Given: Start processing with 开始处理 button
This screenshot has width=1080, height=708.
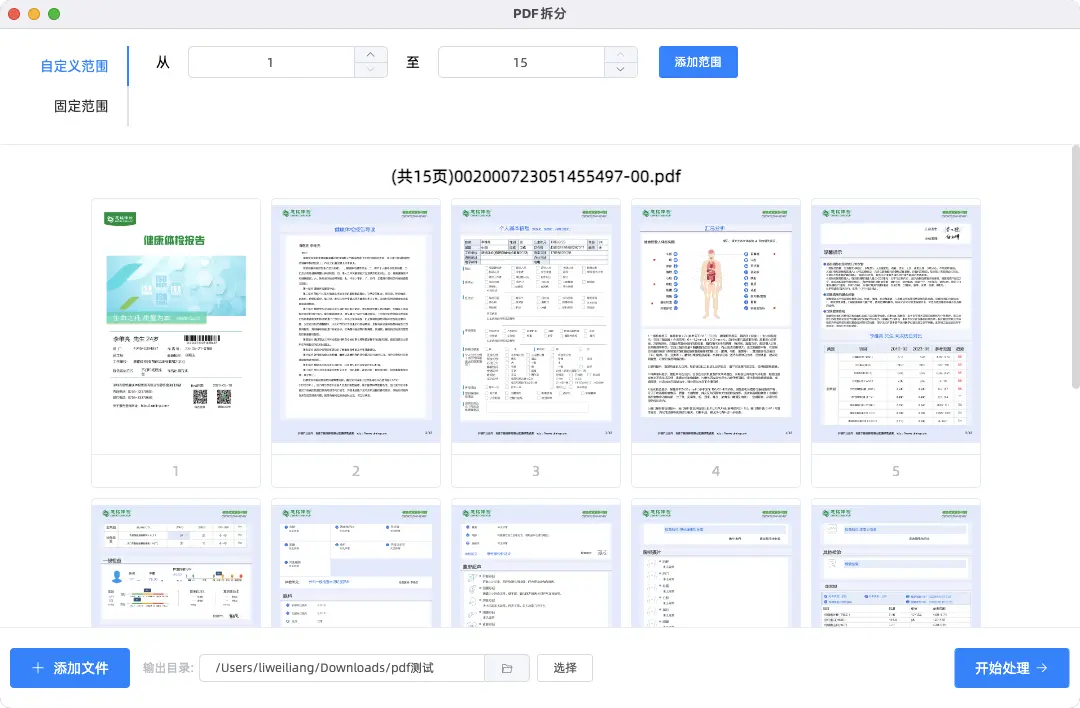Looking at the screenshot, I should pyautogui.click(x=1011, y=668).
